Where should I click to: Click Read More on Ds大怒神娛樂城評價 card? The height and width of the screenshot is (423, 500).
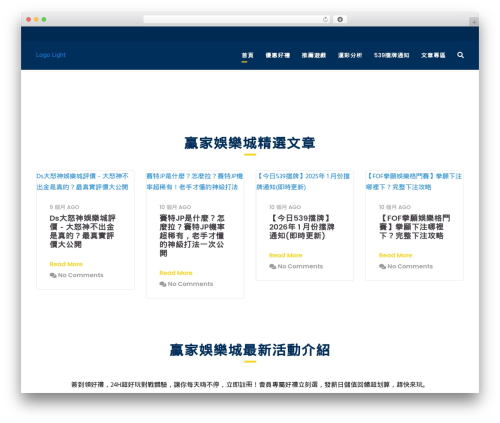coord(66,264)
